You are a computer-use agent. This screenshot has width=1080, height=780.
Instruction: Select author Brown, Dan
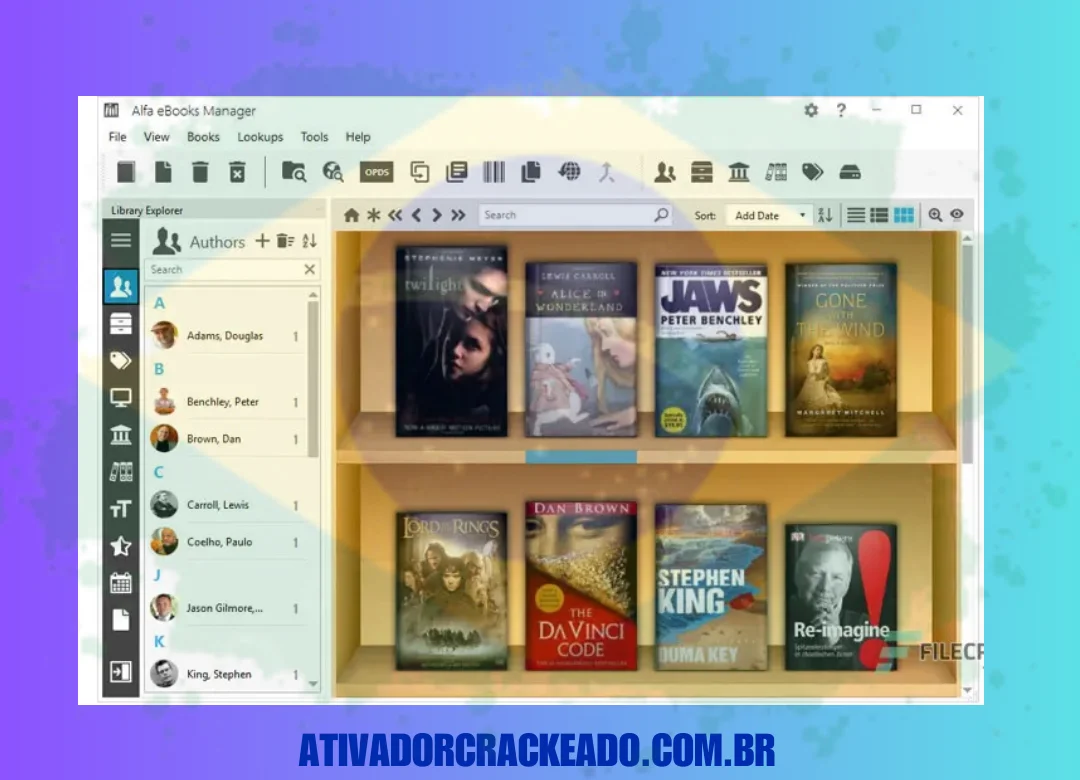tap(227, 439)
